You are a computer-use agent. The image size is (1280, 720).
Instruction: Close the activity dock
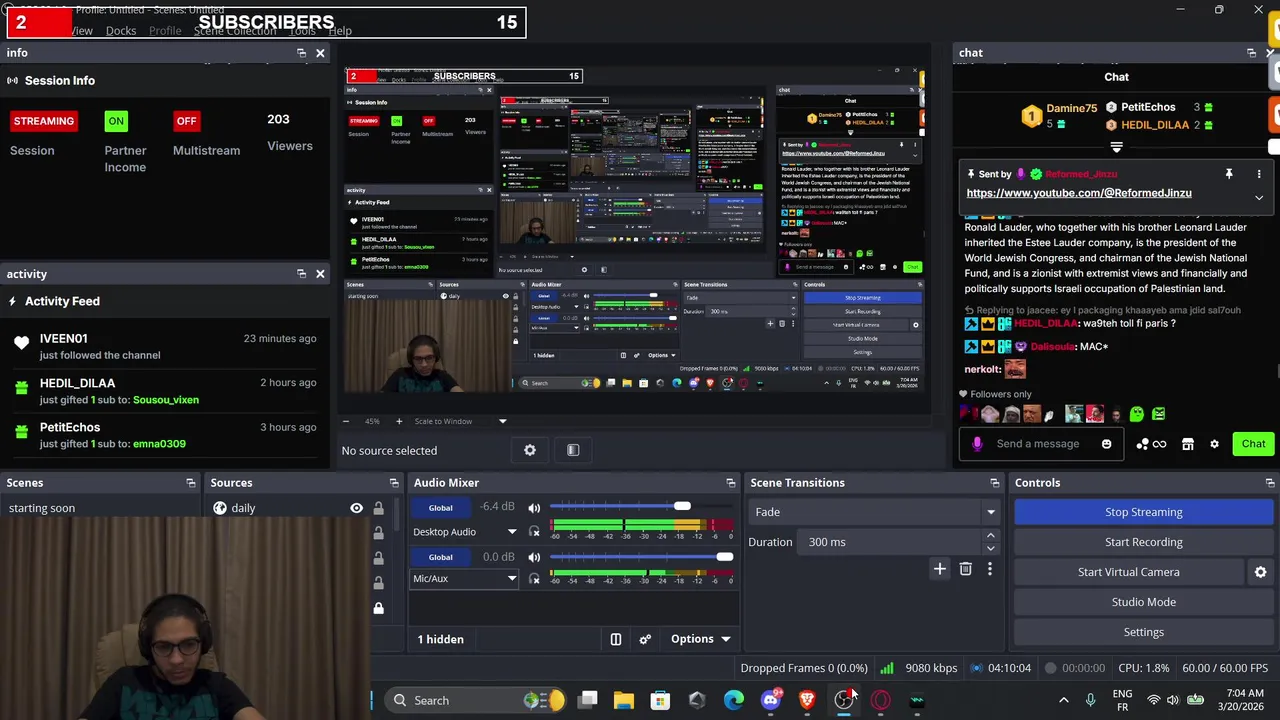(320, 274)
